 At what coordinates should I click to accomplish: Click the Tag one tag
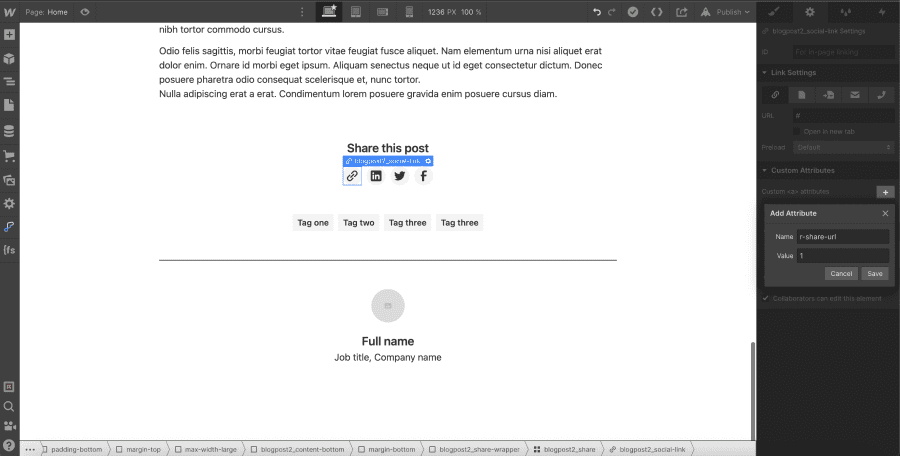click(x=313, y=223)
